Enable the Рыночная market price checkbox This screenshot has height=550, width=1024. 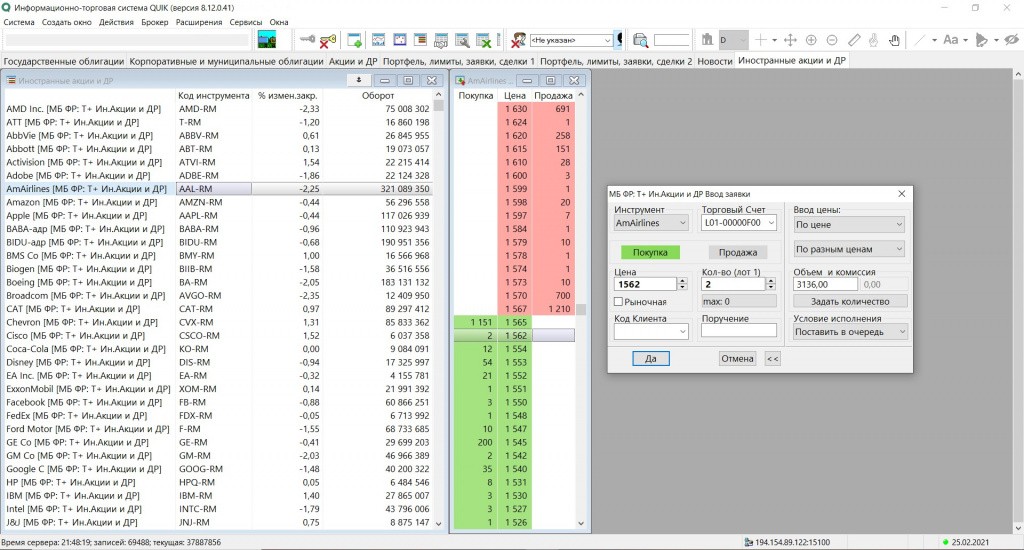(x=619, y=302)
